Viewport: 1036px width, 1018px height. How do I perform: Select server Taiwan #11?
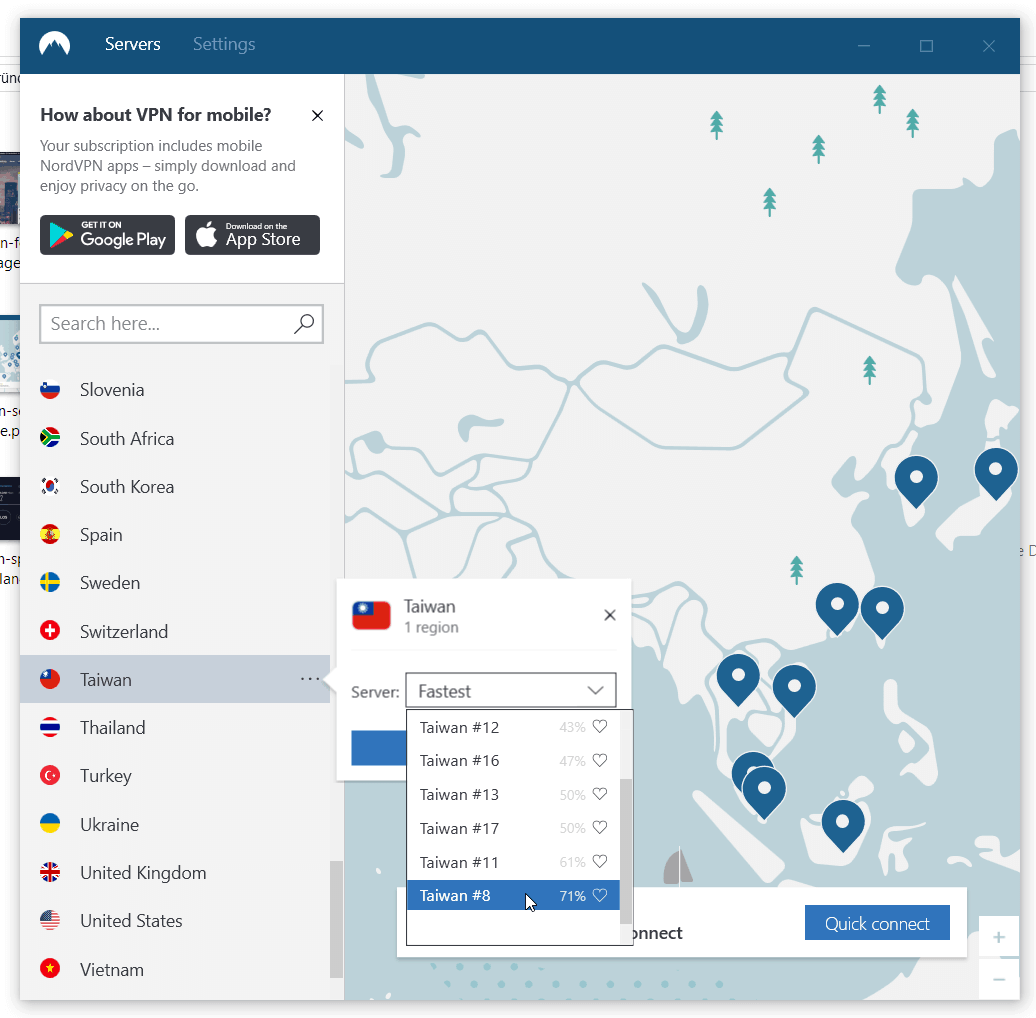513,862
